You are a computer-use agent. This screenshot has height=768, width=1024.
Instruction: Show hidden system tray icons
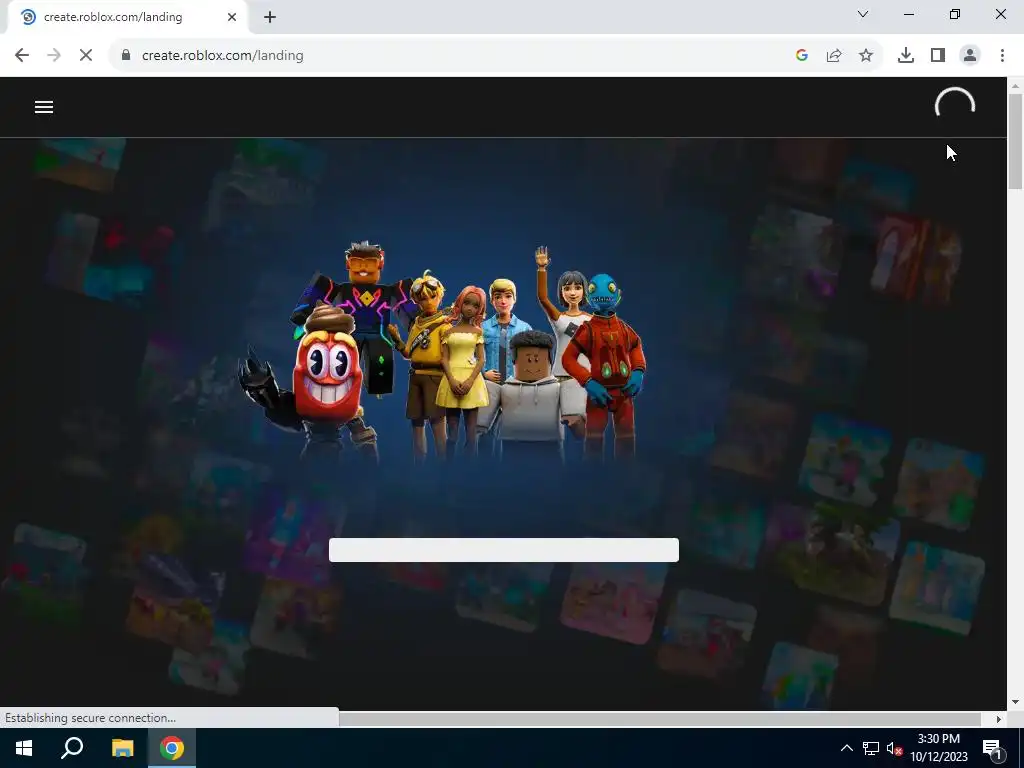coord(846,748)
